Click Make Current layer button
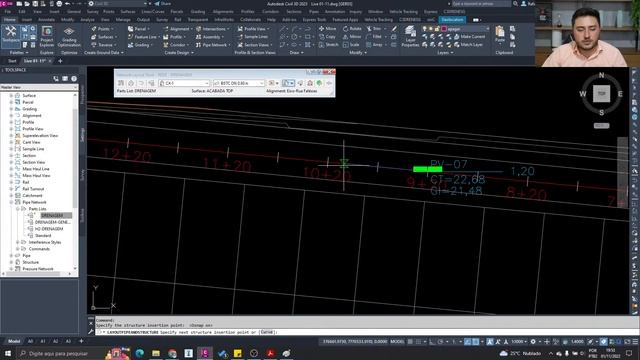 469,37
